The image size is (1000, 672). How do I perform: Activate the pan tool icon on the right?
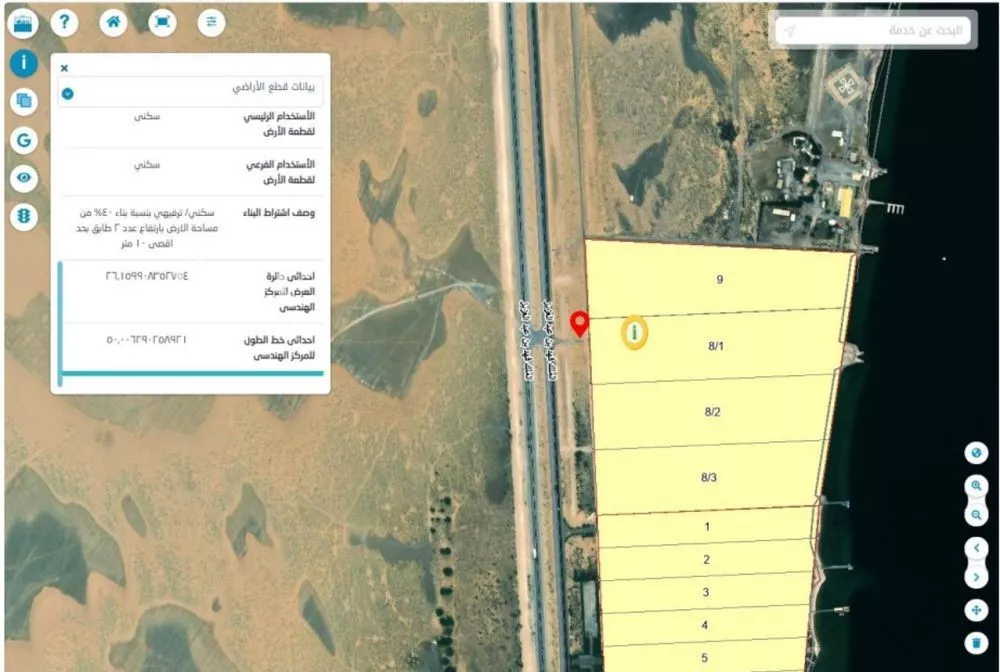pos(977,610)
